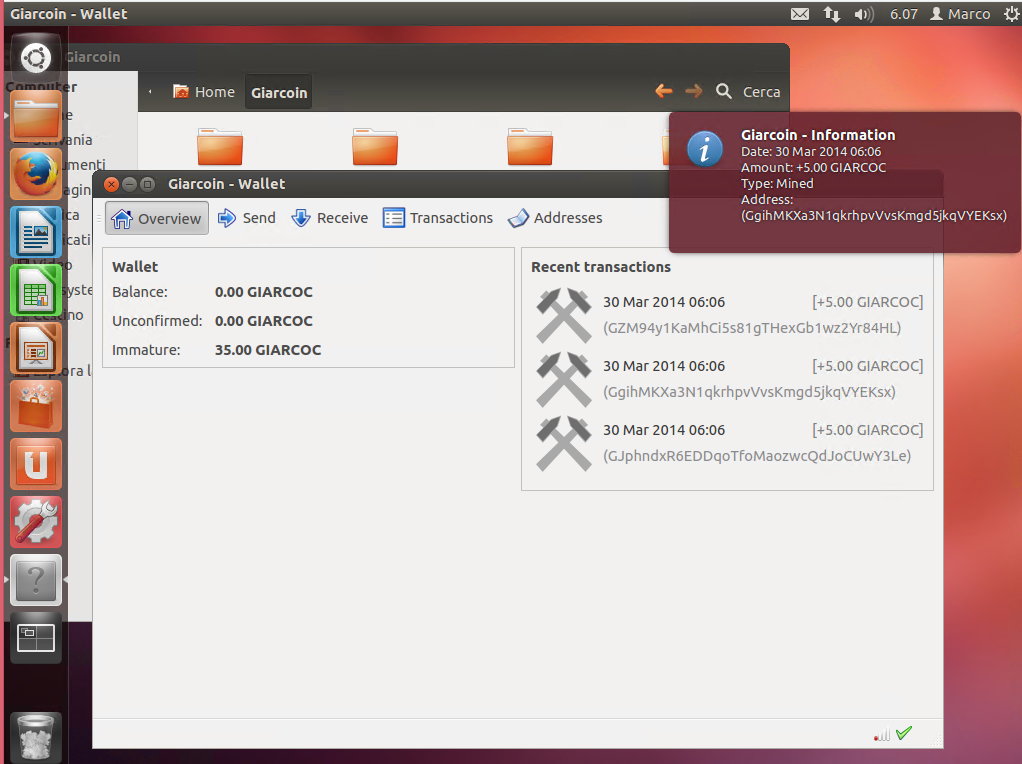
Task: Open the Workspace Switcher in the launcher
Action: click(36, 638)
